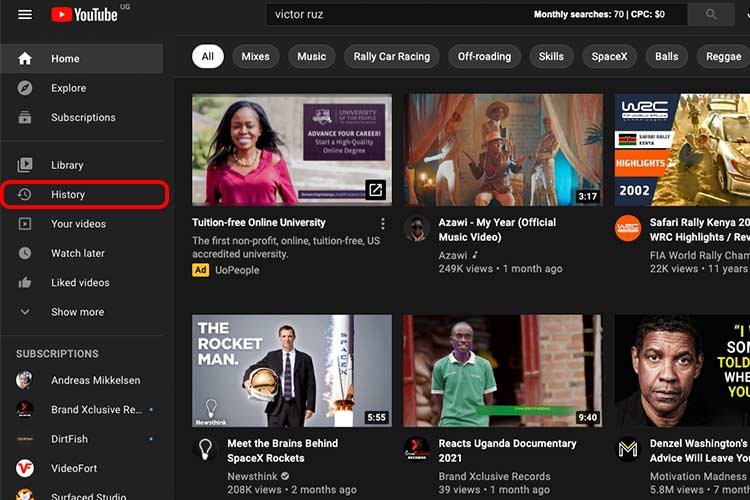750x500 pixels.
Task: Click the Tuition-free Online University title
Action: click(x=259, y=222)
